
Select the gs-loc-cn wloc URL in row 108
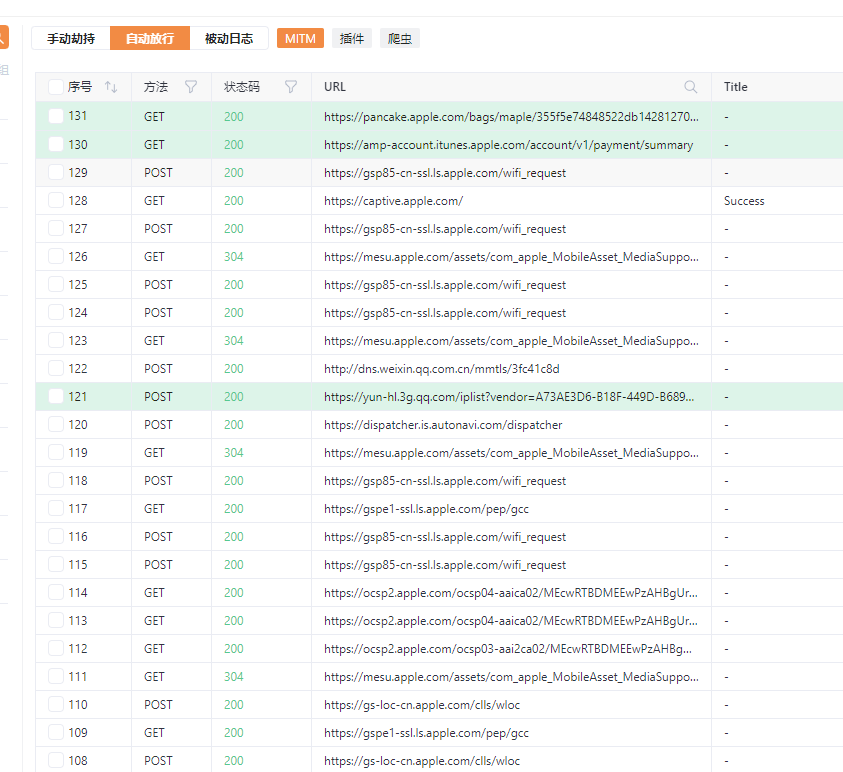coord(422,761)
